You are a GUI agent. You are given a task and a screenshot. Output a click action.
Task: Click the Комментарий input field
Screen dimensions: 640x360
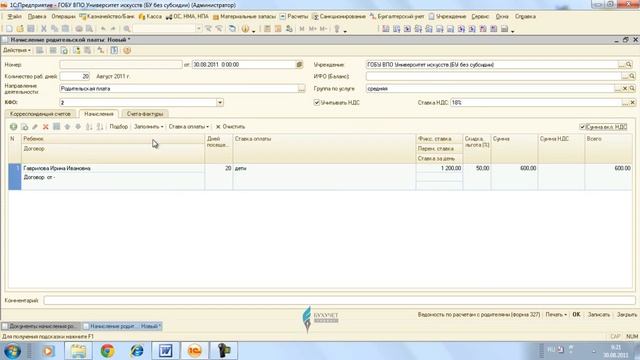click(x=340, y=300)
